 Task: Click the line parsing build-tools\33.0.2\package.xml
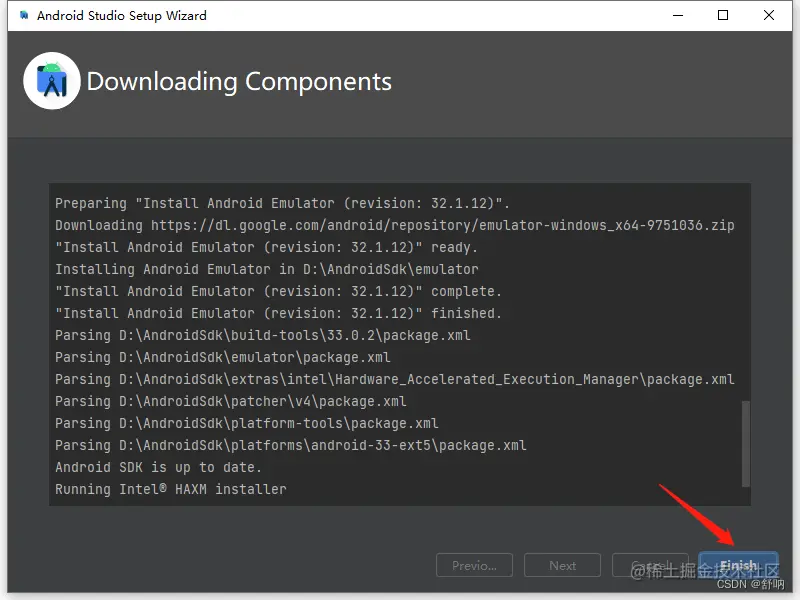[x=263, y=335]
